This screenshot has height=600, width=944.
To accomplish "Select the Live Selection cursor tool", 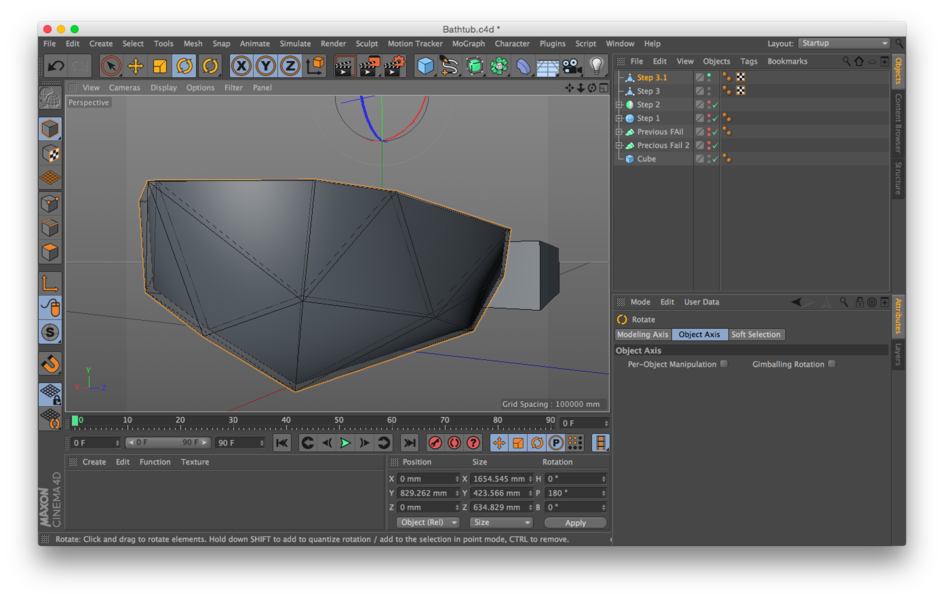I will coord(111,66).
